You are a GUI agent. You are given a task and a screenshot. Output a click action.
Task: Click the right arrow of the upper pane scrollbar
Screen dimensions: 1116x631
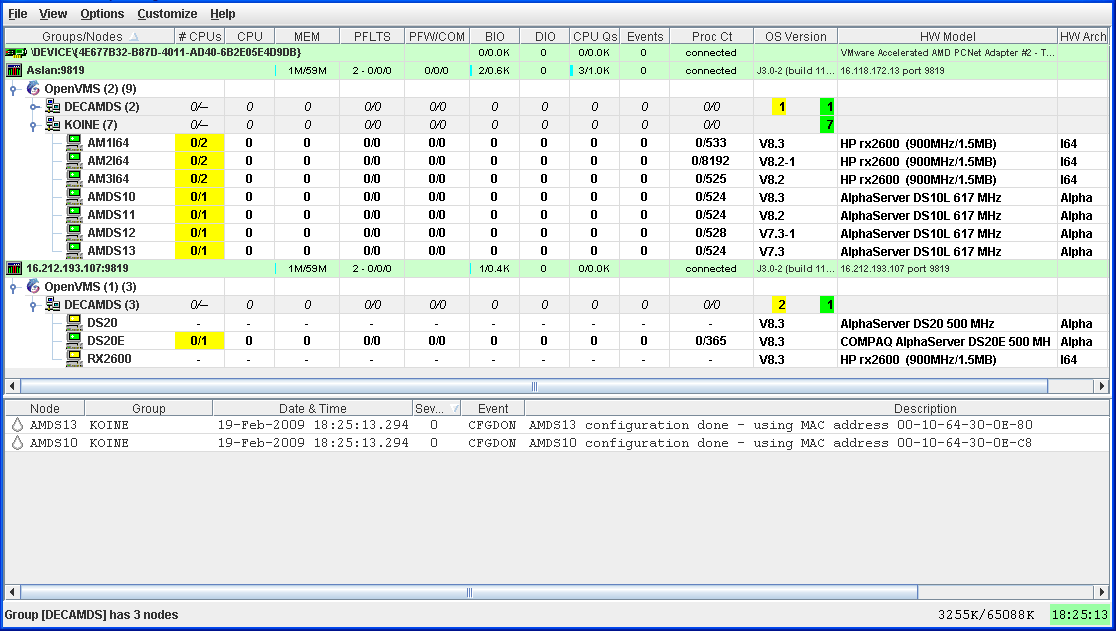1102,386
